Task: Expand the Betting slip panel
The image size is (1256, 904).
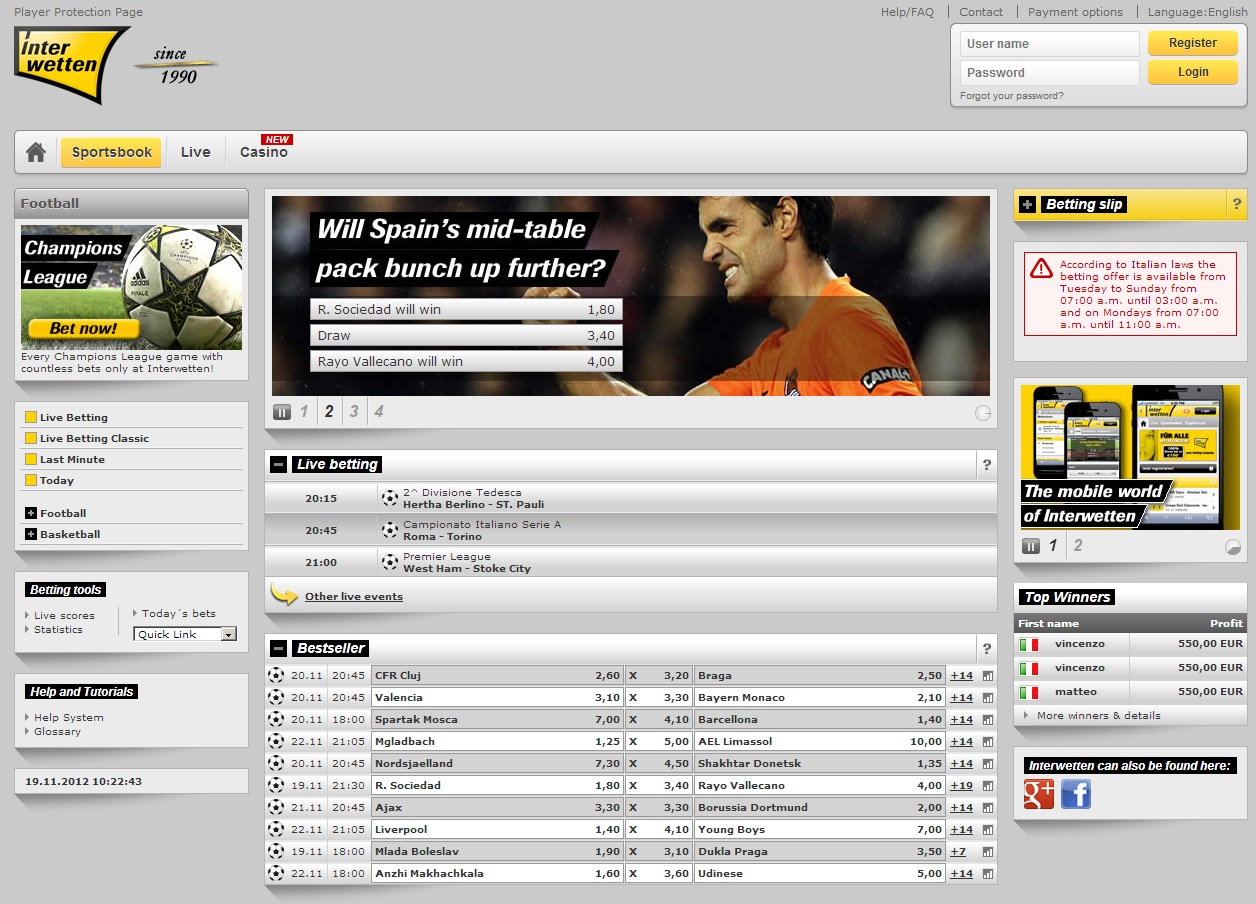Action: [x=1027, y=204]
